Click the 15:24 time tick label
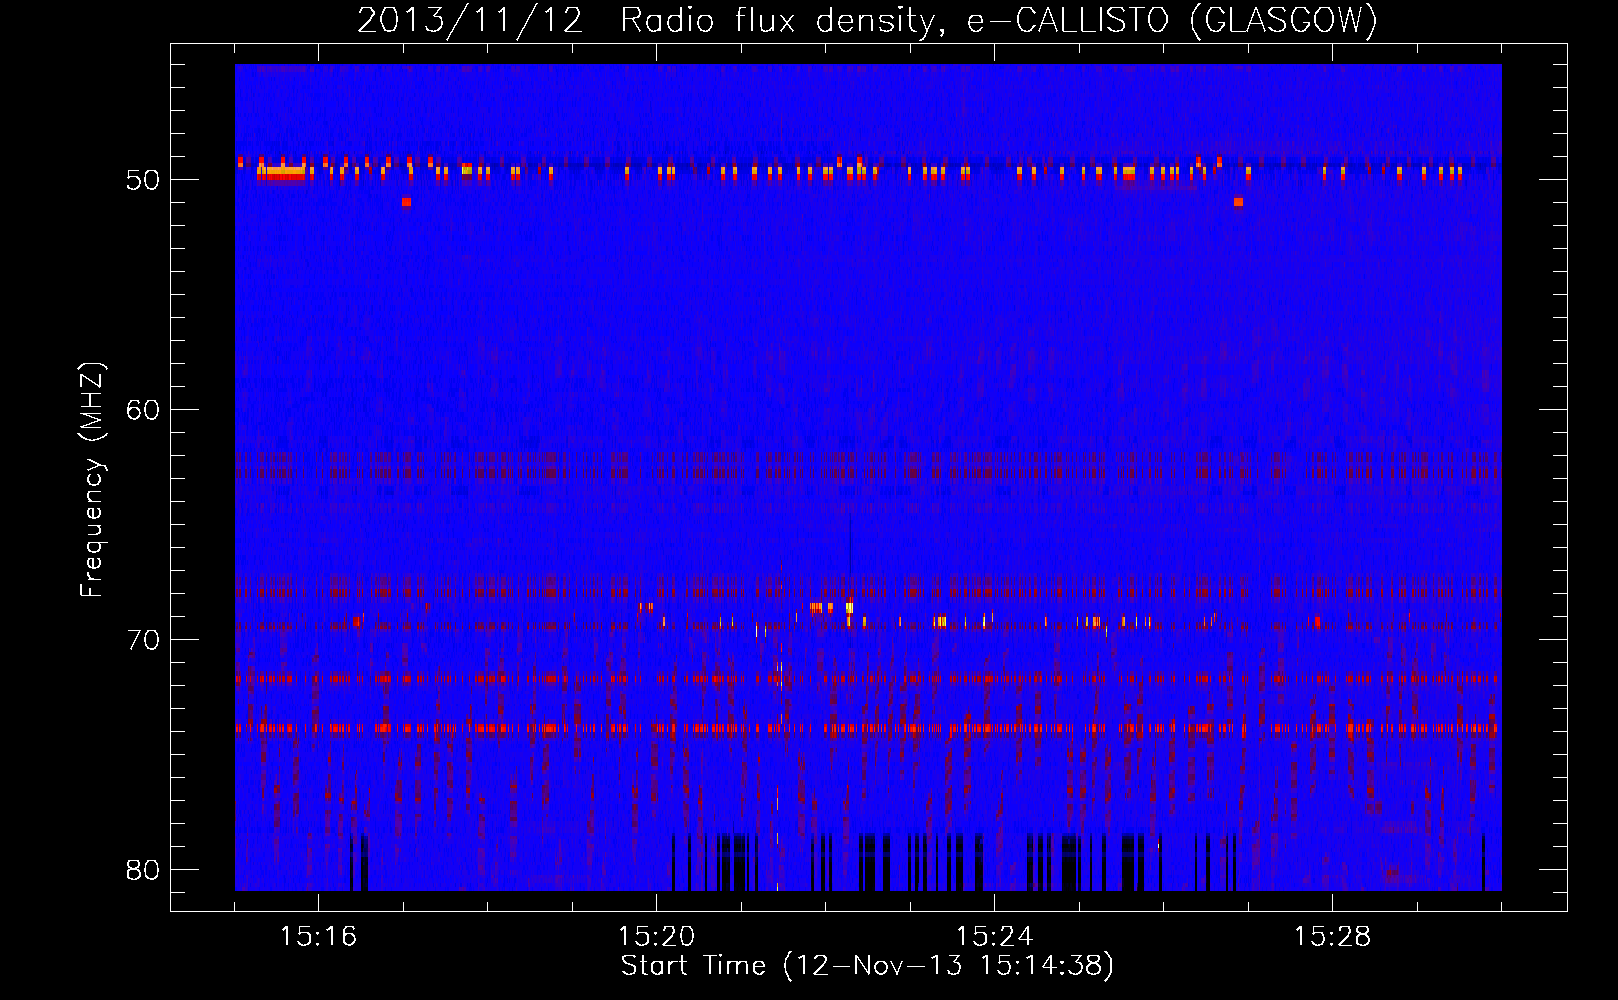 click(x=994, y=936)
